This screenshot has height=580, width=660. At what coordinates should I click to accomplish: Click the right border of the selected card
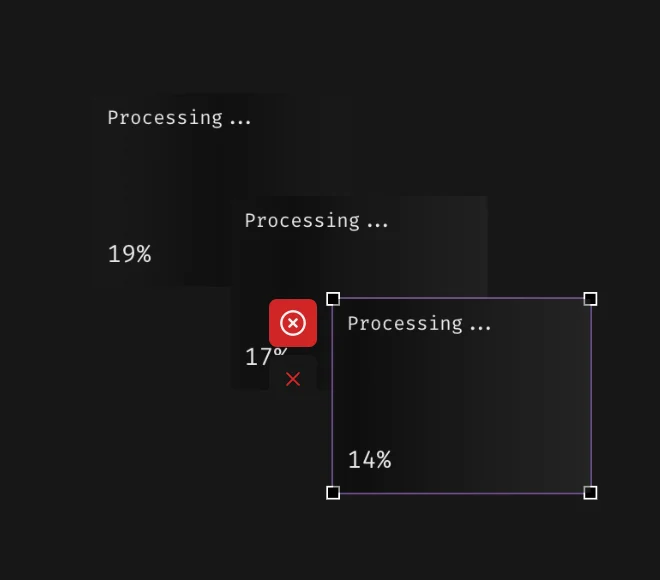pos(591,395)
